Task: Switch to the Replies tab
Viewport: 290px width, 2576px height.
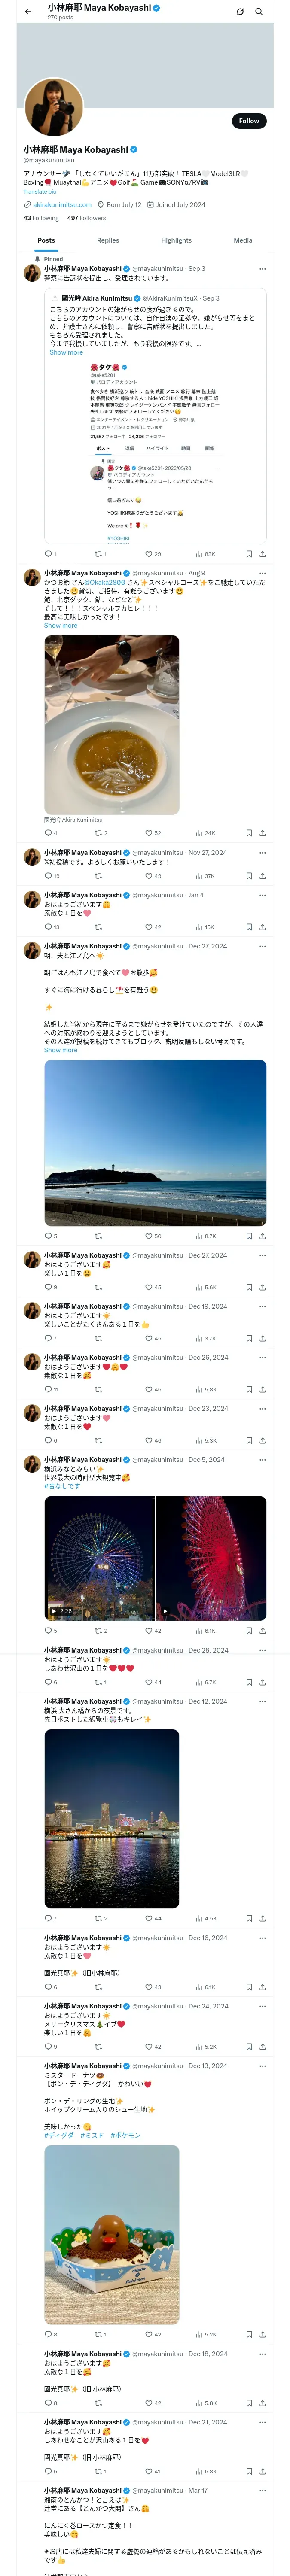Action: click(108, 240)
